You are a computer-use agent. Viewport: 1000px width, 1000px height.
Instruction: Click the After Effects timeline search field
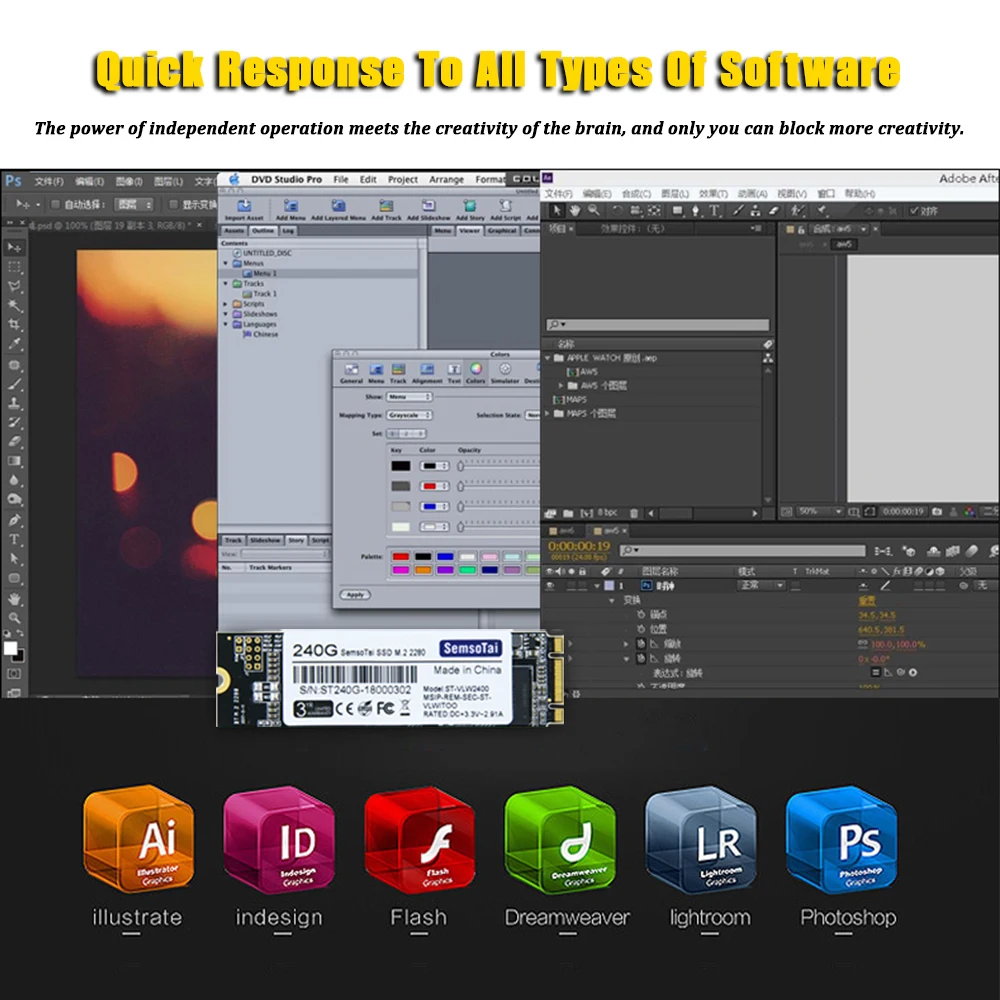pyautogui.click(x=742, y=550)
